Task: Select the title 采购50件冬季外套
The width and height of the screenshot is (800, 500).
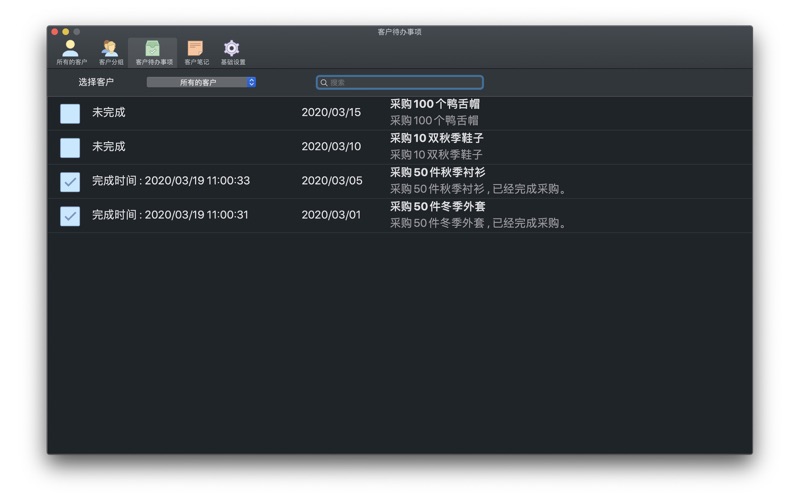Action: 438,207
